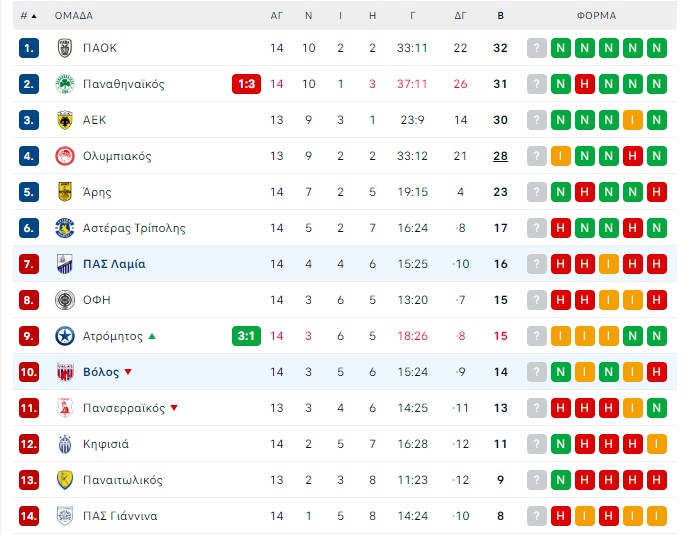Click the ΑΓ column header
This screenshot has height=535, width=687.
(276, 16)
